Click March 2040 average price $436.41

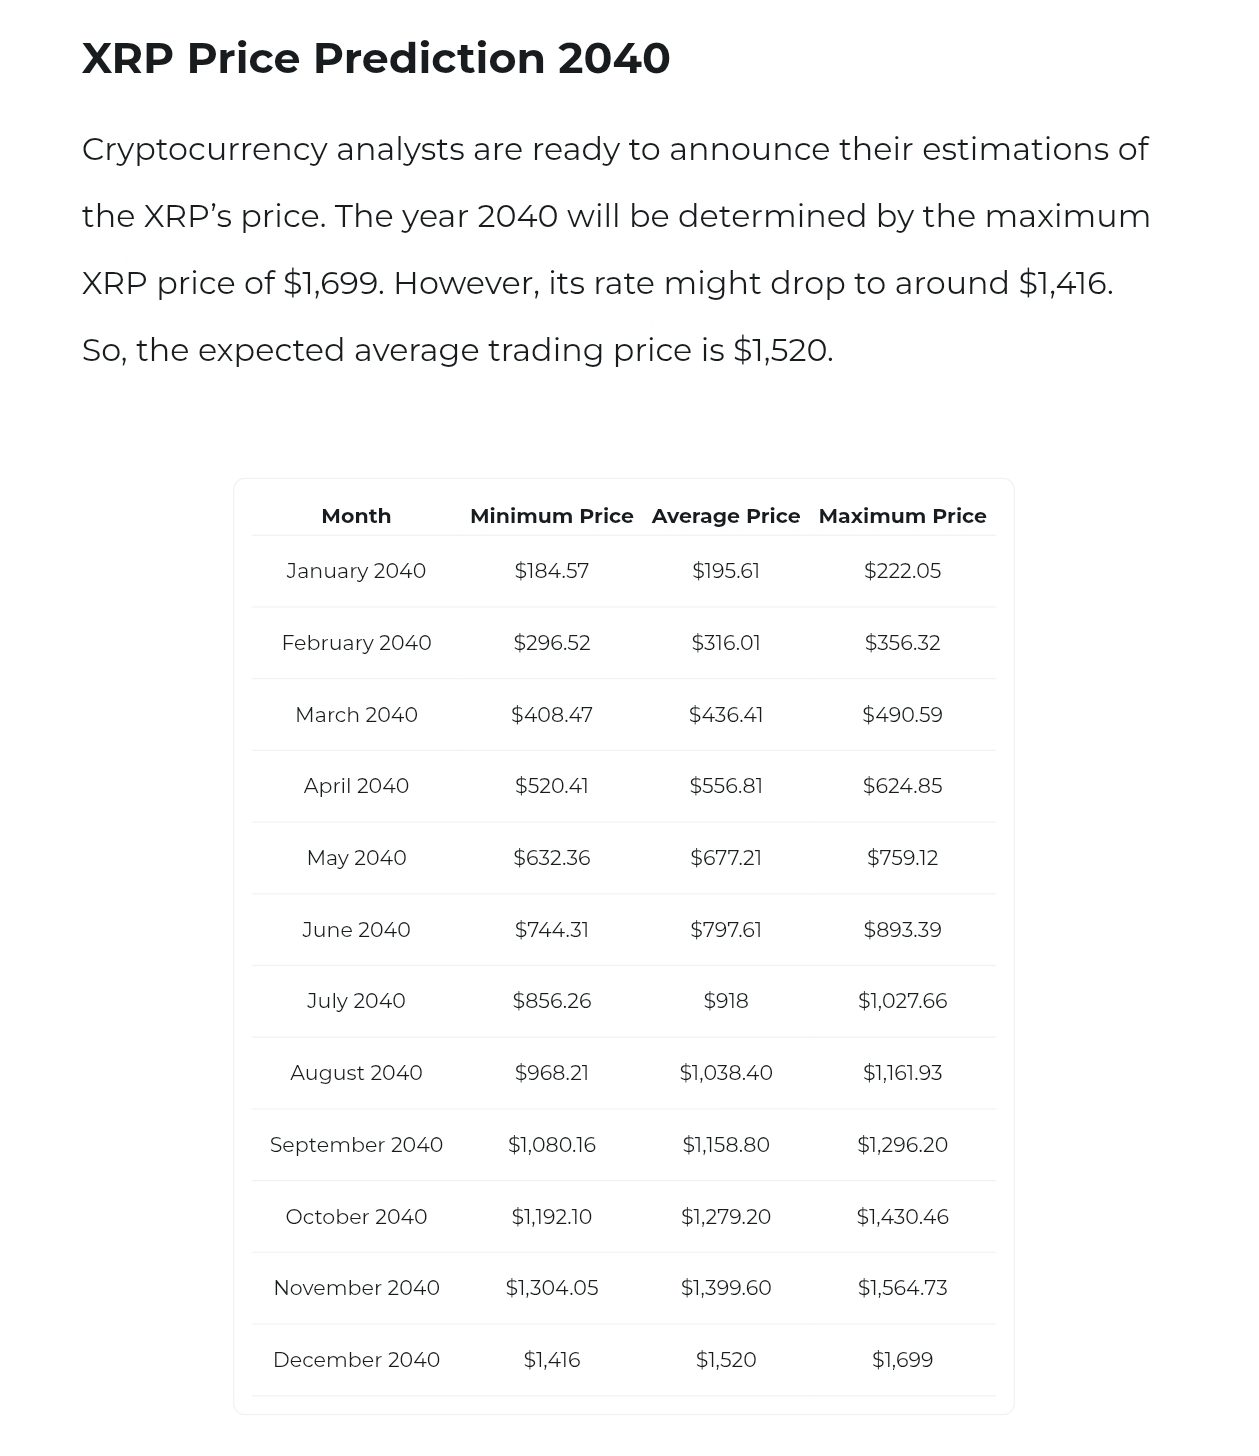tap(725, 715)
